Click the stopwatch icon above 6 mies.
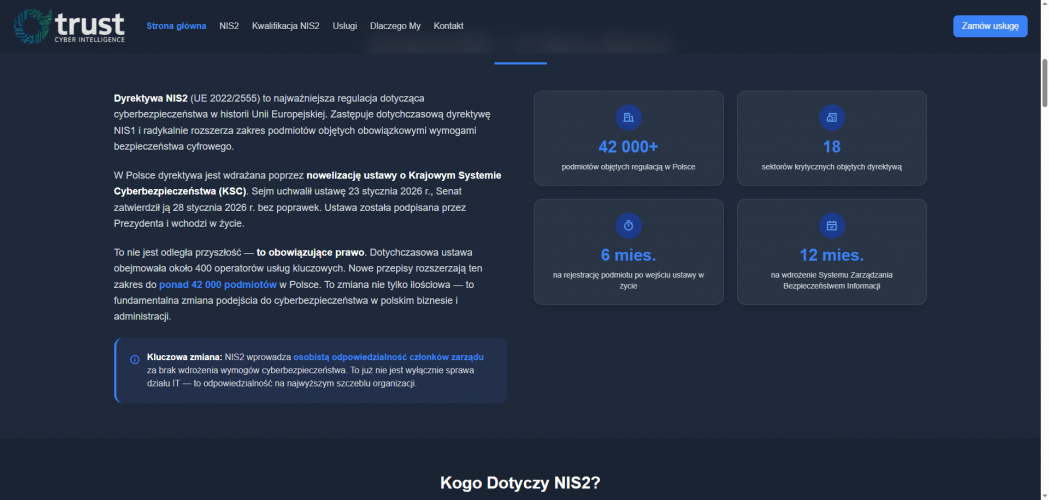The width and height of the screenshot is (1049, 500). click(x=628, y=226)
